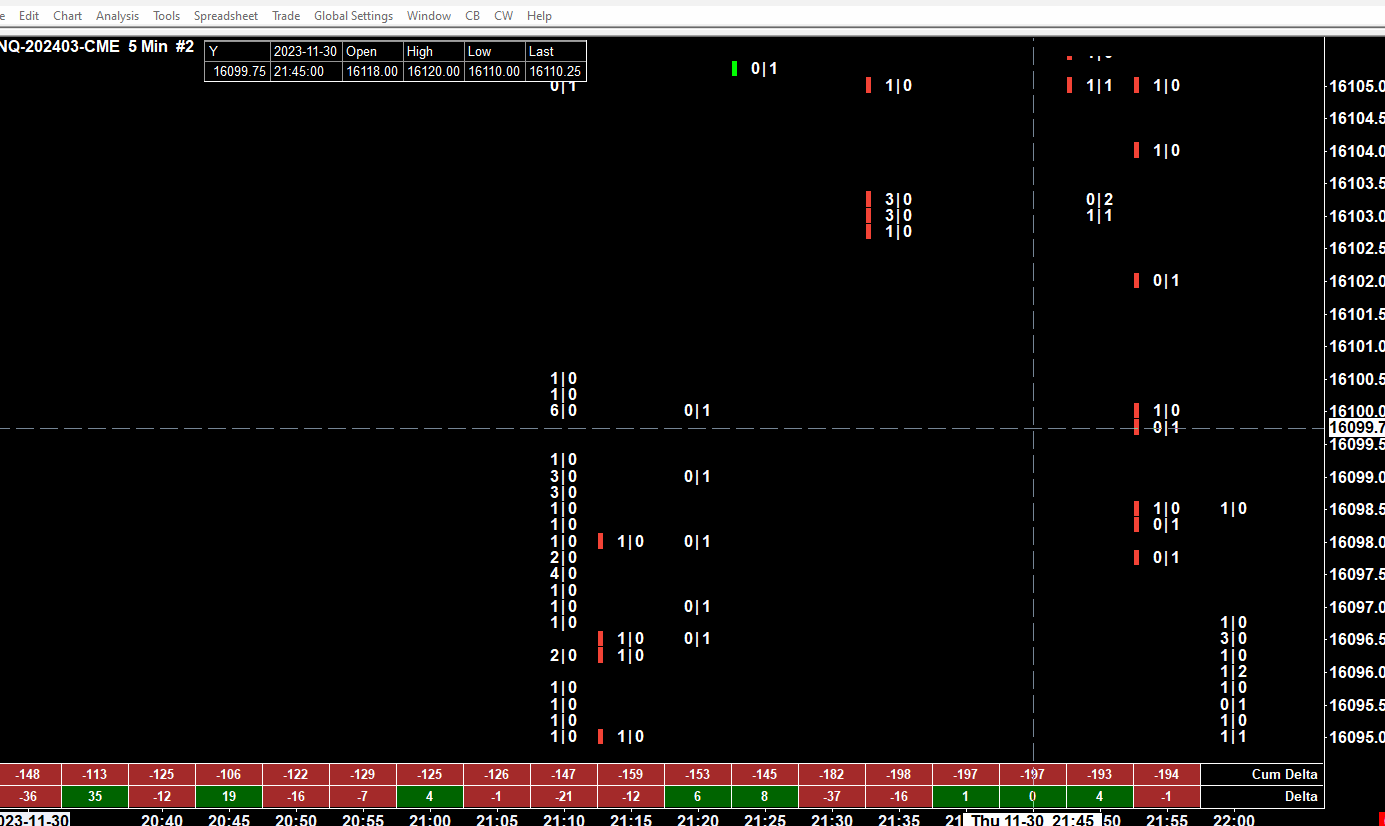The image size is (1385, 826).
Task: Click the 21:30 time axis label
Action: tap(832, 820)
